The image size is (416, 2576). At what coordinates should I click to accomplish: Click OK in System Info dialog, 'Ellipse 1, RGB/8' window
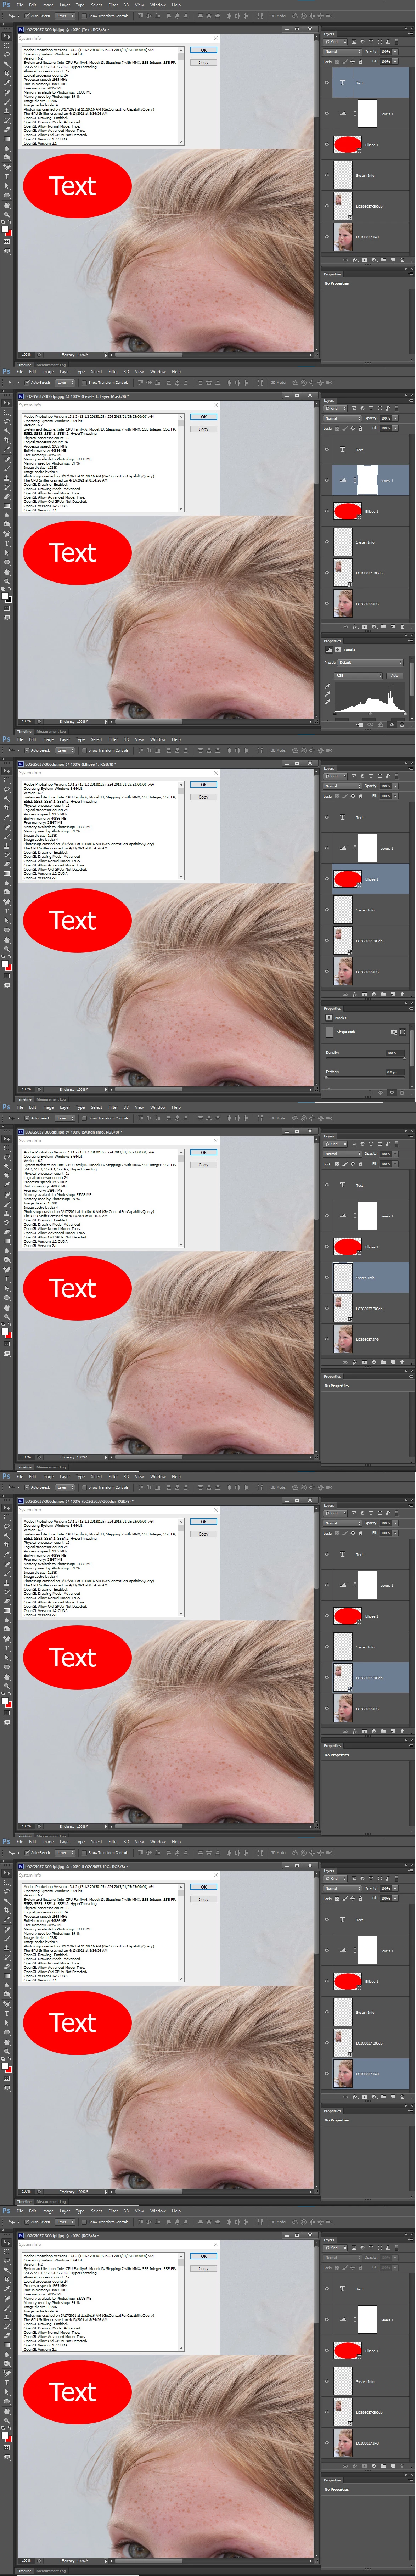click(x=203, y=784)
